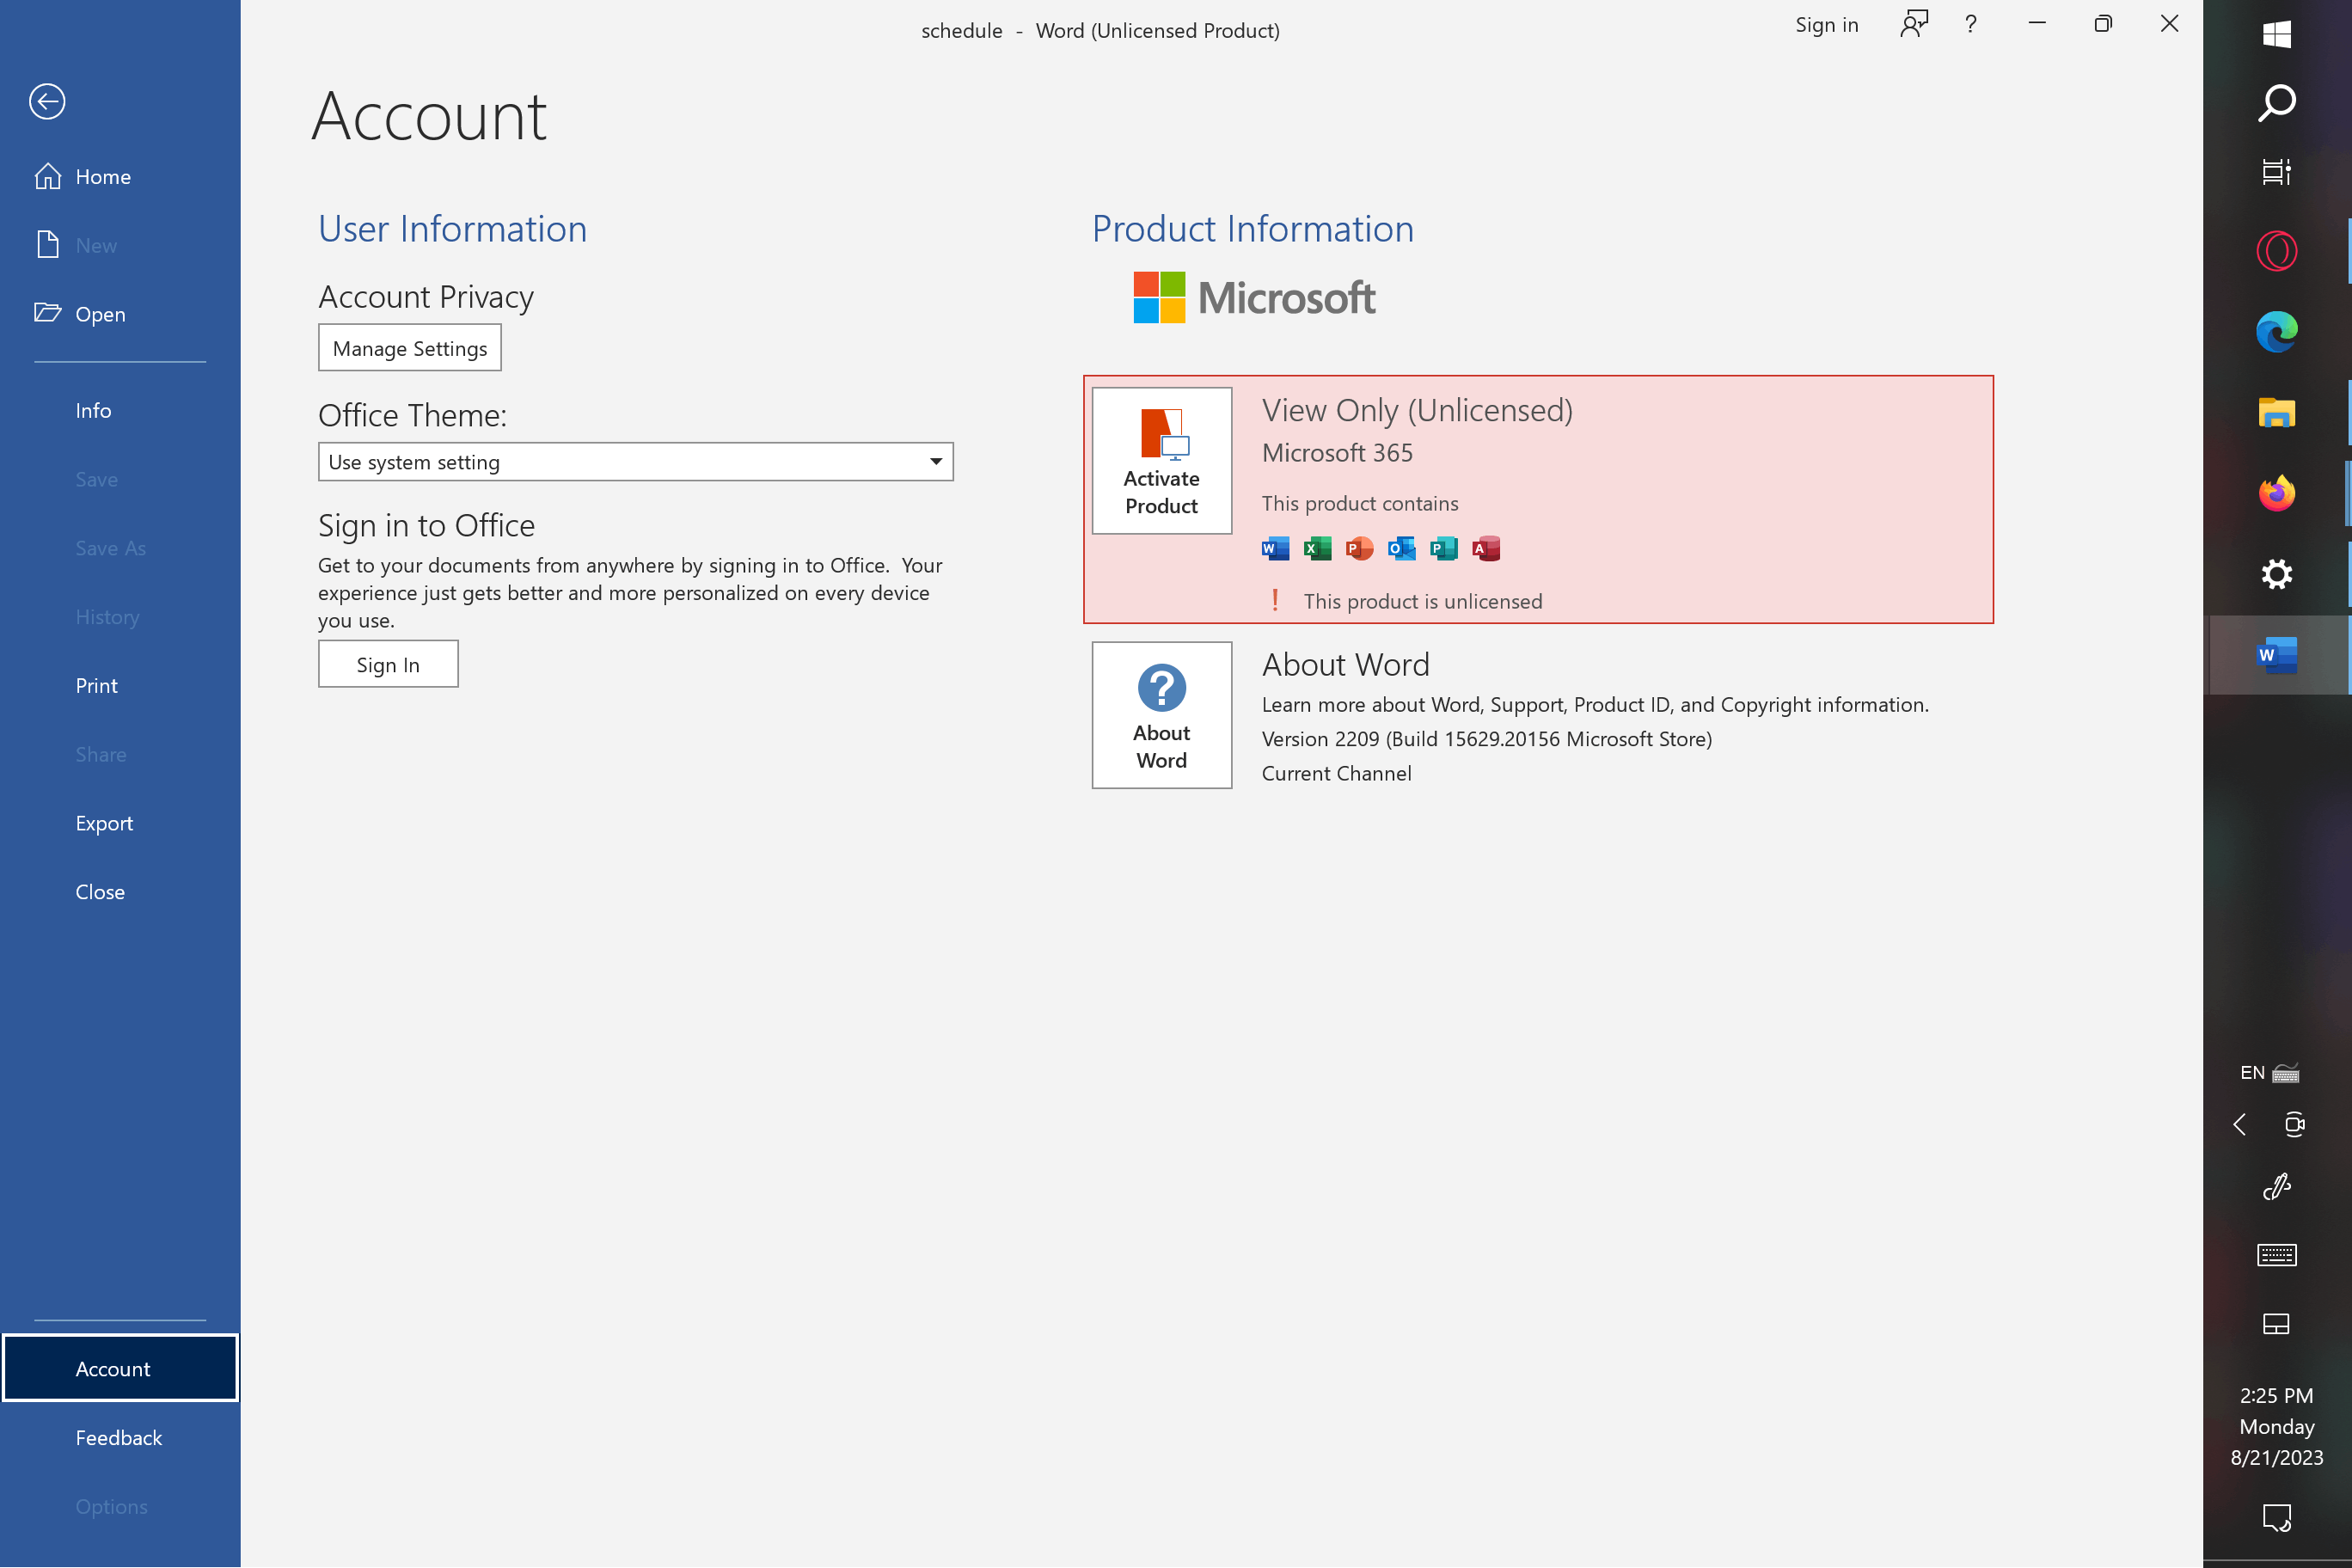
Task: Click the Outlook app icon in product contents
Action: (1402, 548)
